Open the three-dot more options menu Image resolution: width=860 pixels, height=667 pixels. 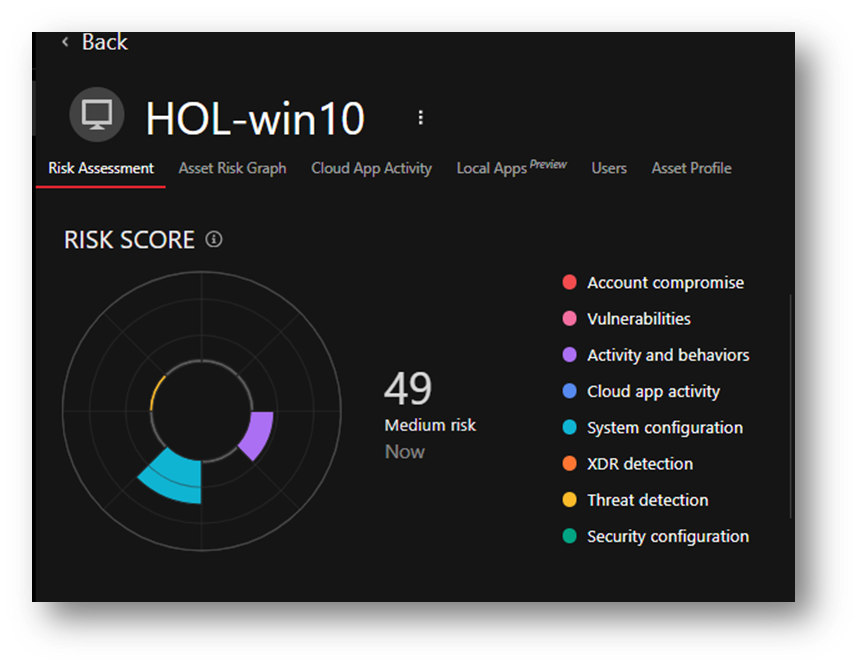[x=420, y=118]
